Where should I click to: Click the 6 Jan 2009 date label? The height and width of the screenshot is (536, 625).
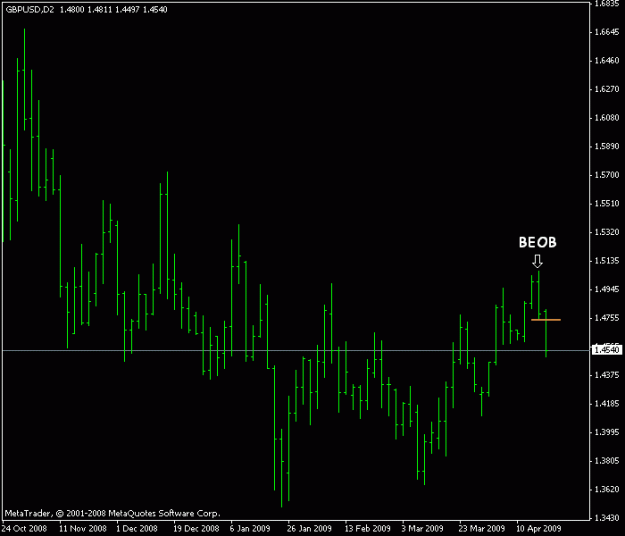click(250, 529)
